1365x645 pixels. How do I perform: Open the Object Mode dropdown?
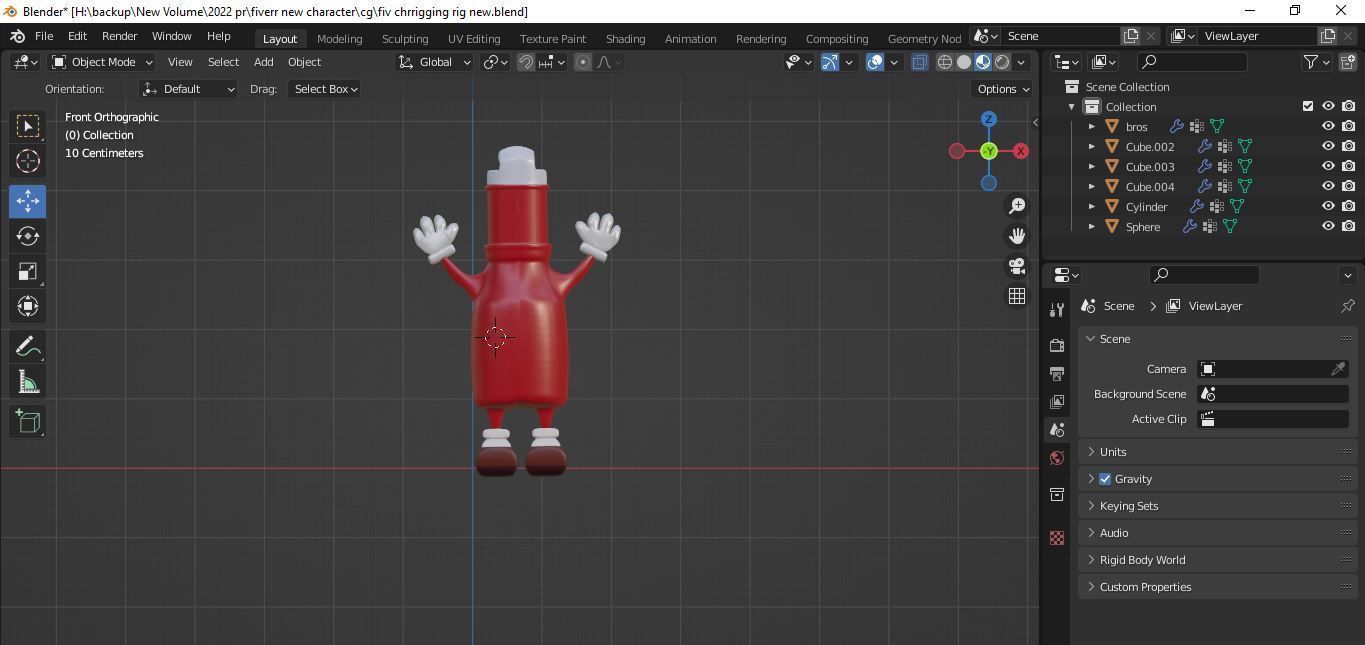[x=102, y=62]
